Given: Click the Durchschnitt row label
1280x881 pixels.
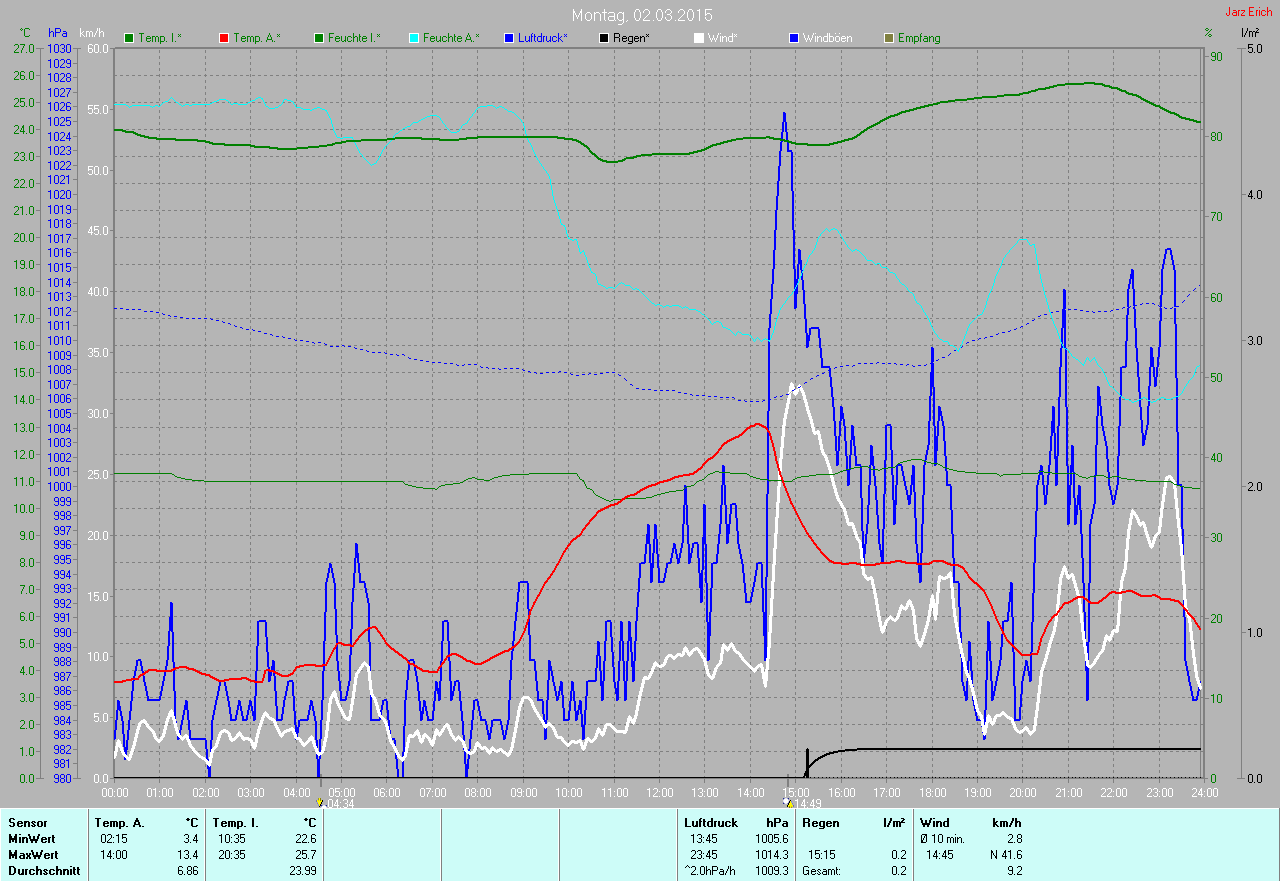Looking at the screenshot, I should click(41, 871).
